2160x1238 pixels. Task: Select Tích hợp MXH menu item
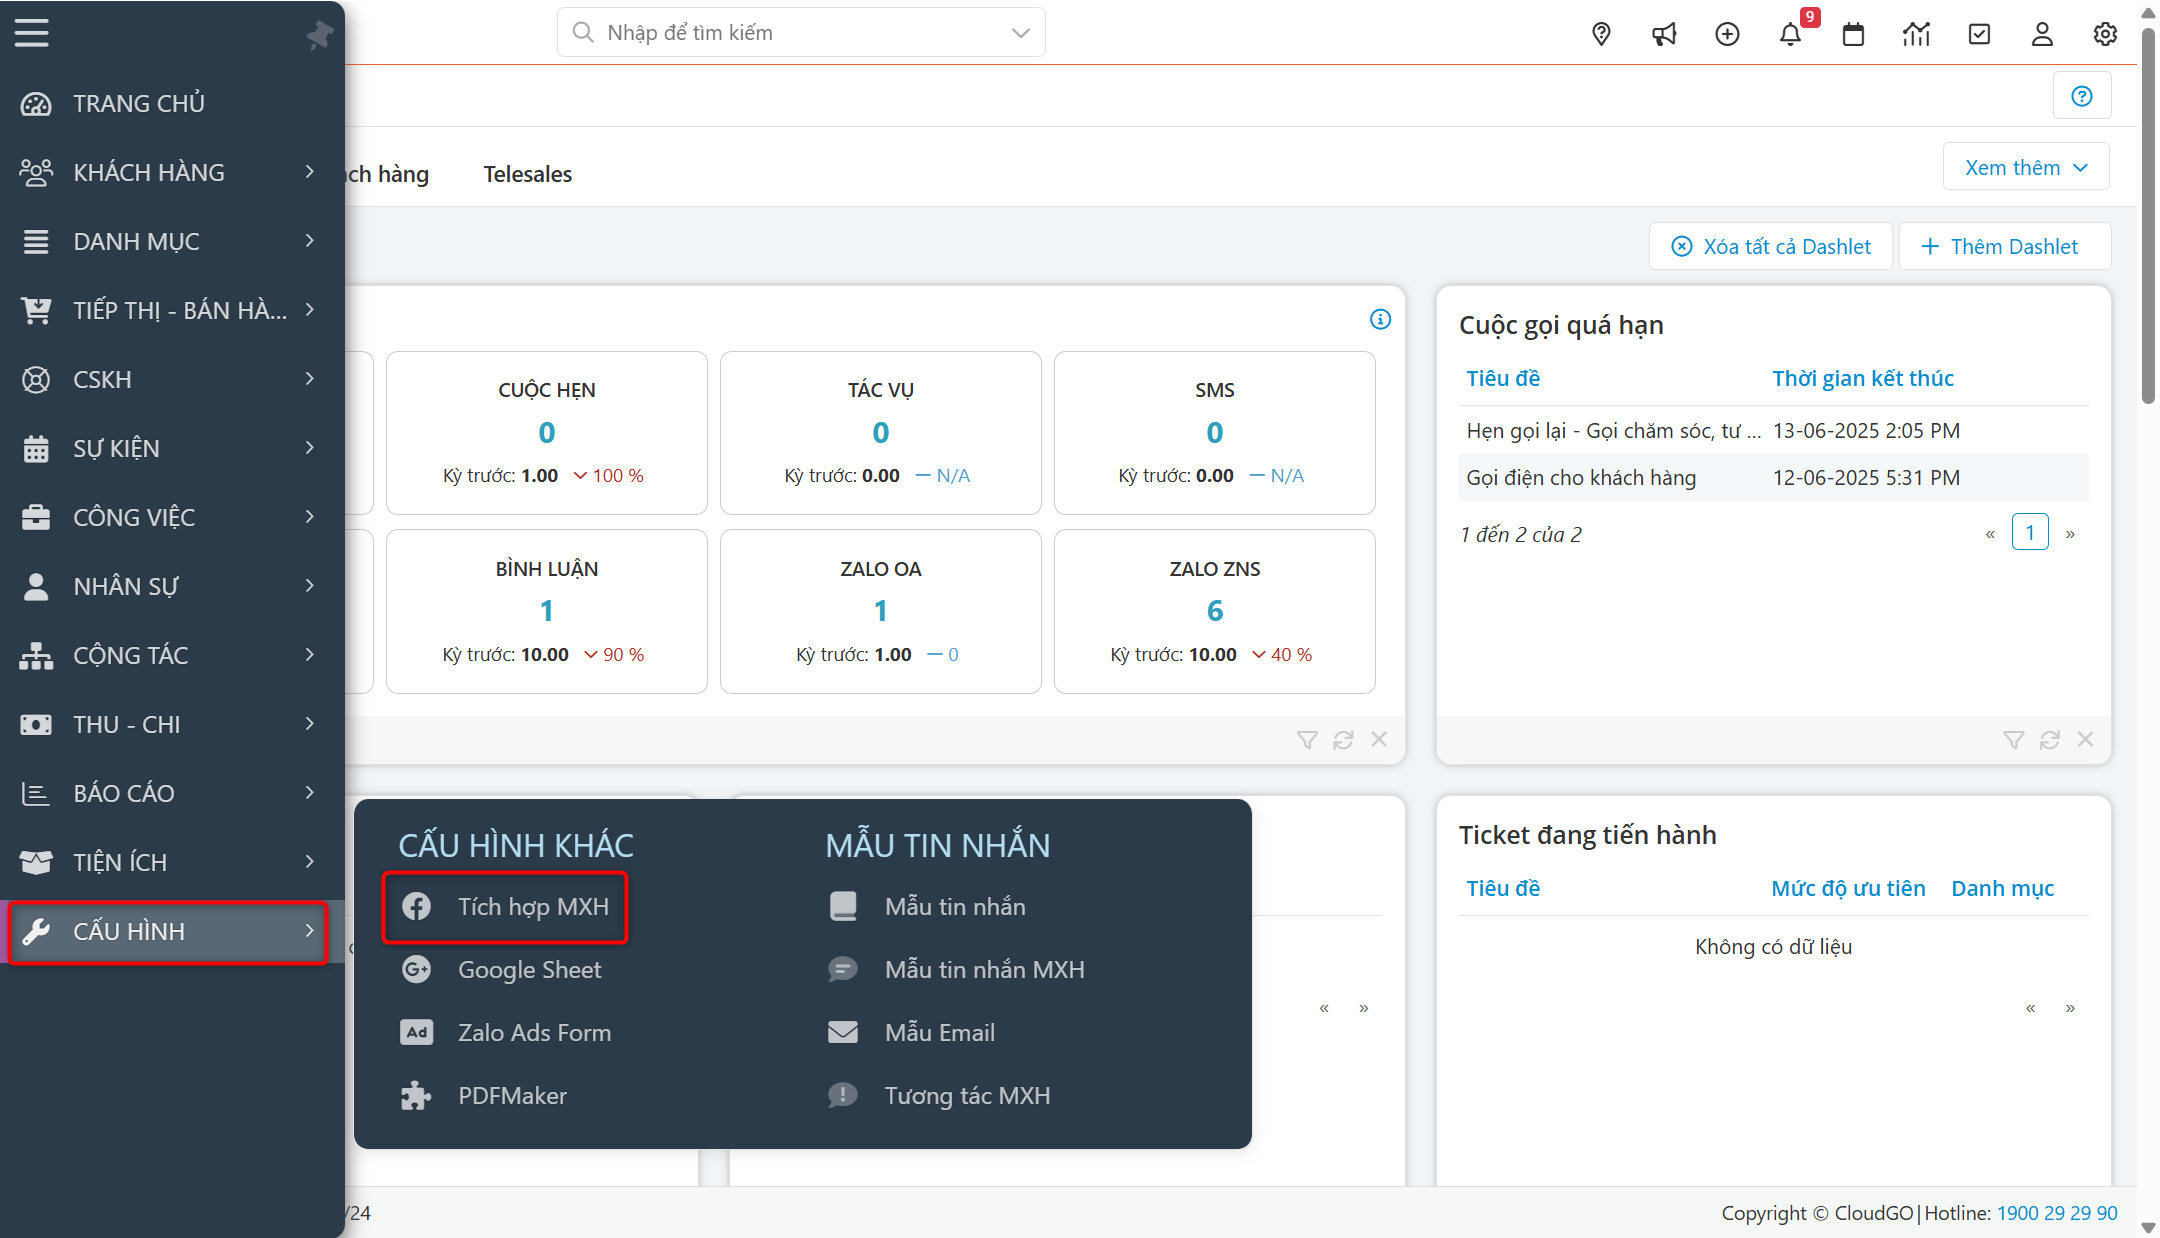[532, 906]
